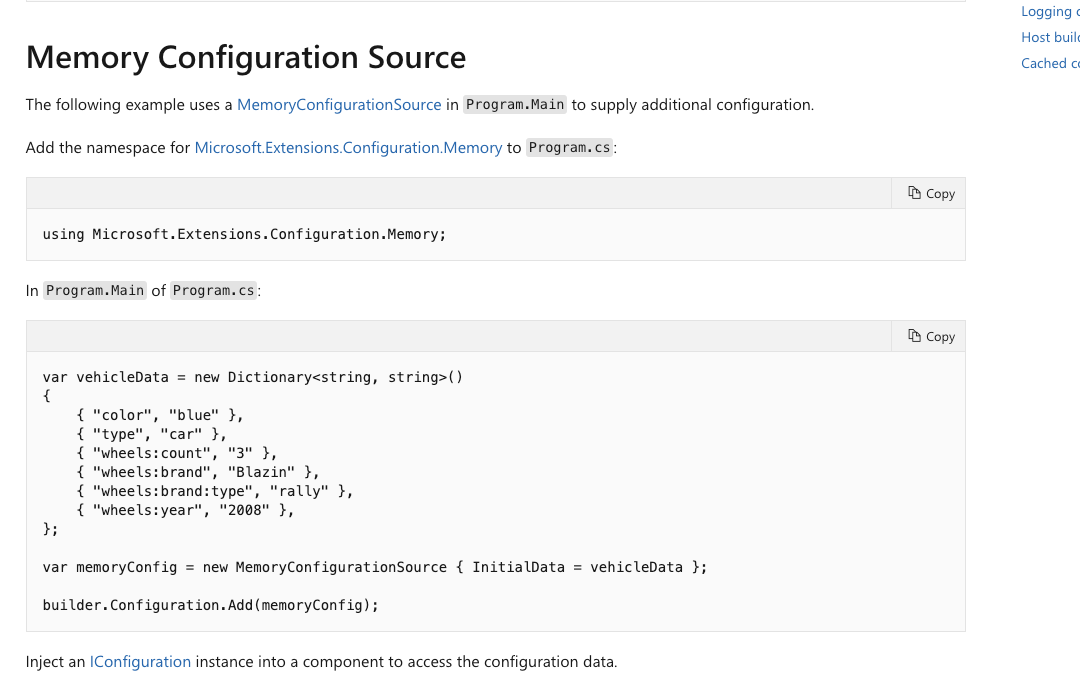This screenshot has height=677, width=1080.
Task: Click the using Microsoft.Extensions.Configuration.Memory code line
Action: click(245, 234)
